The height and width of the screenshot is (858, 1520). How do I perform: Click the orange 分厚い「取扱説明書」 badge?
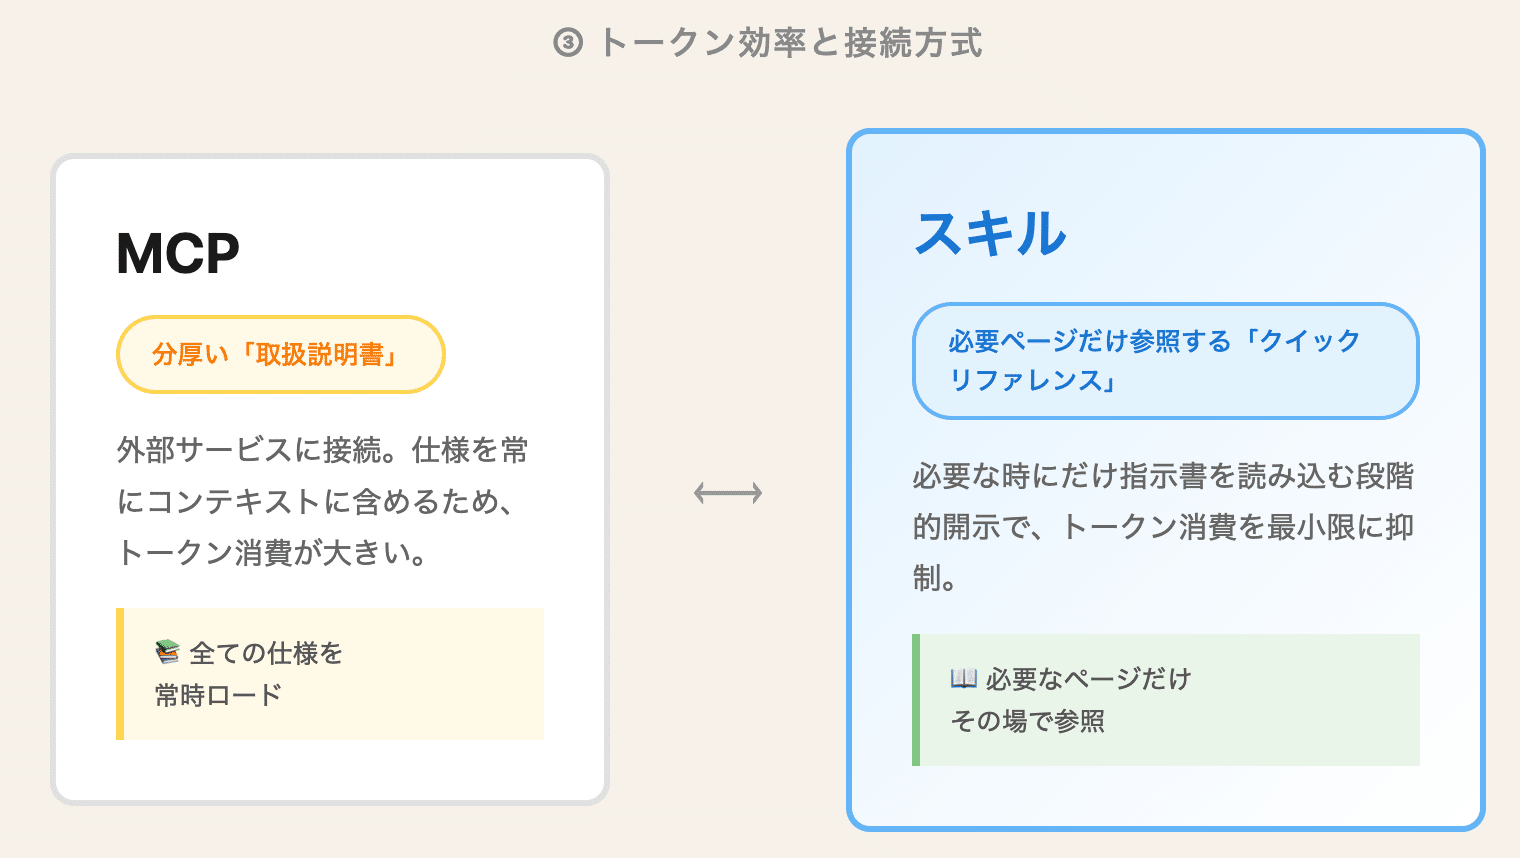click(x=280, y=355)
